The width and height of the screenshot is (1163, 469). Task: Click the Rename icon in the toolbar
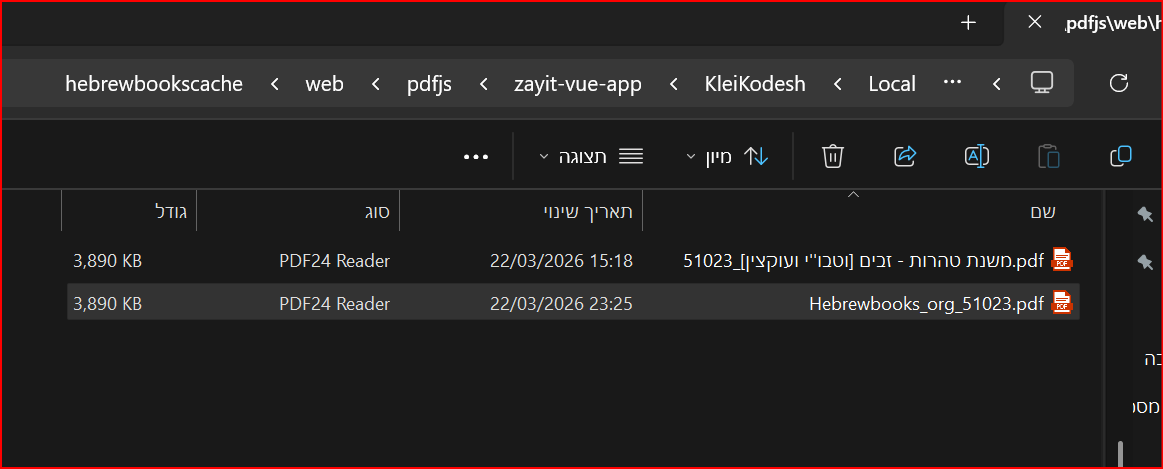coord(976,156)
